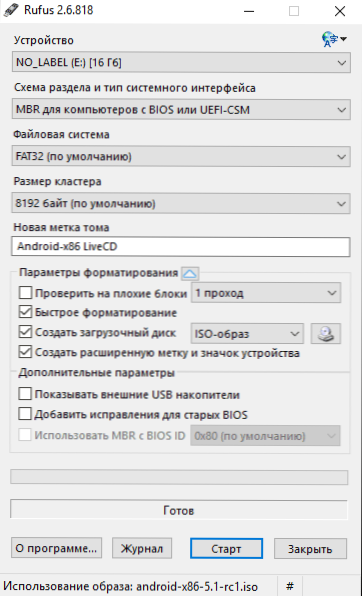Open the Log (Журнал) button

[x=142, y=548]
